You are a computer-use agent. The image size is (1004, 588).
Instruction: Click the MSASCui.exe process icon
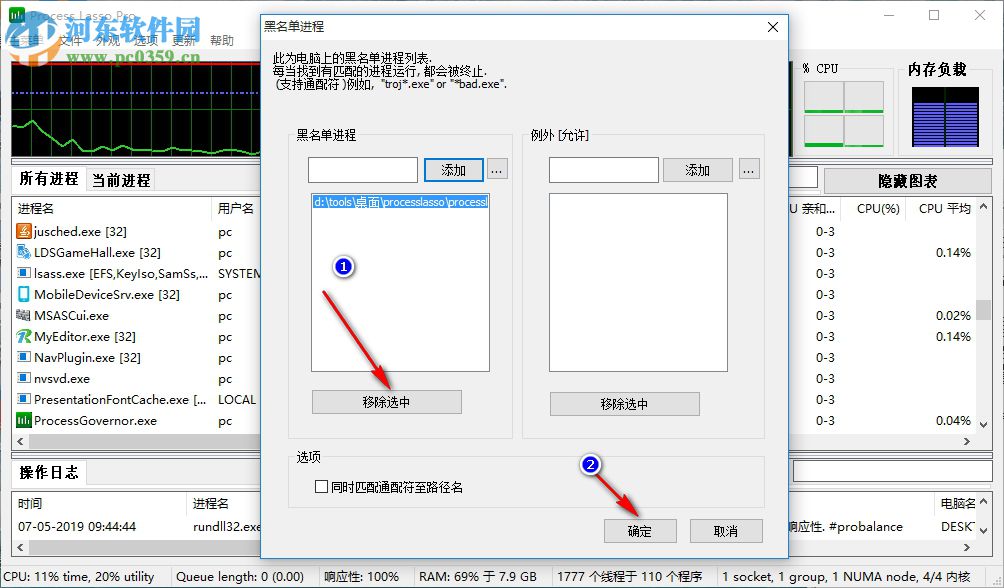(24, 315)
